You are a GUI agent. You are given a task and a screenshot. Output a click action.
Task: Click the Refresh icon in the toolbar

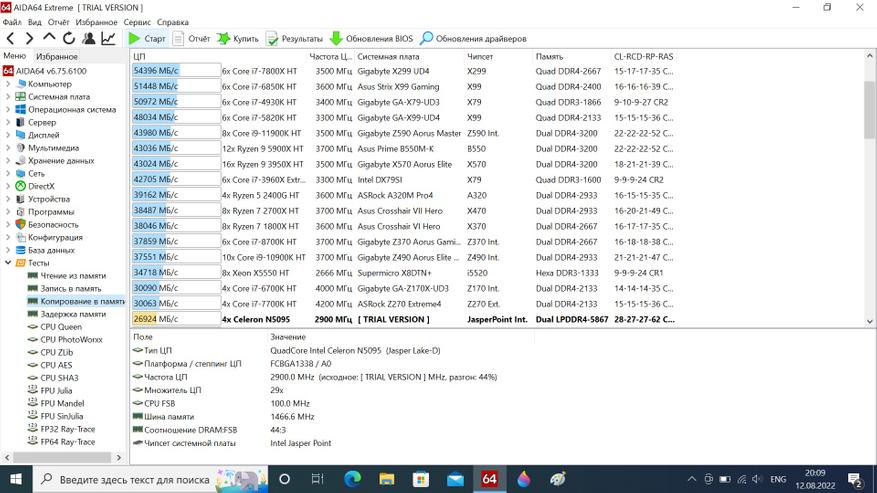pos(69,39)
